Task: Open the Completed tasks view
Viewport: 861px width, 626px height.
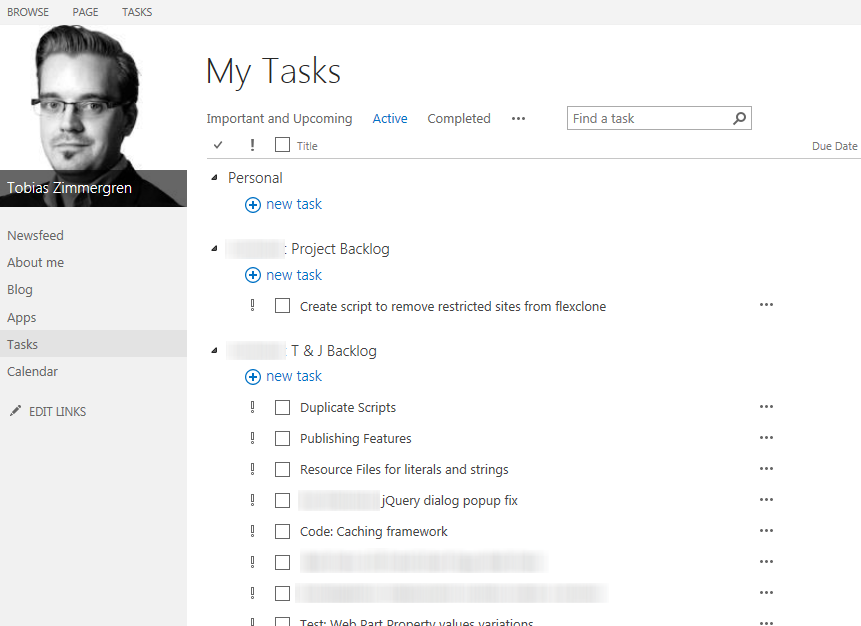Action: [458, 118]
